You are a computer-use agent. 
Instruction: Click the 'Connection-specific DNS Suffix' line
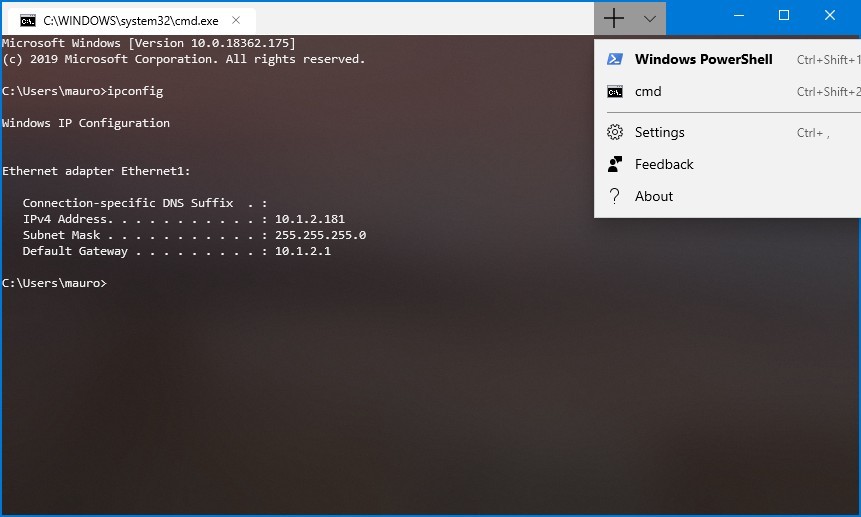[x=145, y=203]
